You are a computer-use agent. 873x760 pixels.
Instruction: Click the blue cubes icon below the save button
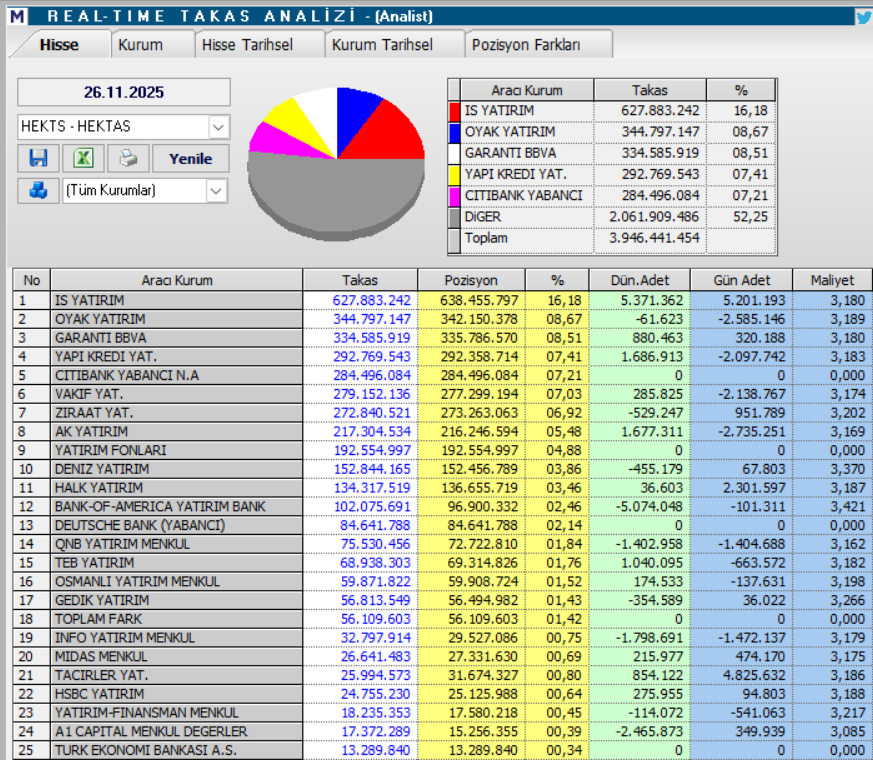pyautogui.click(x=38, y=191)
